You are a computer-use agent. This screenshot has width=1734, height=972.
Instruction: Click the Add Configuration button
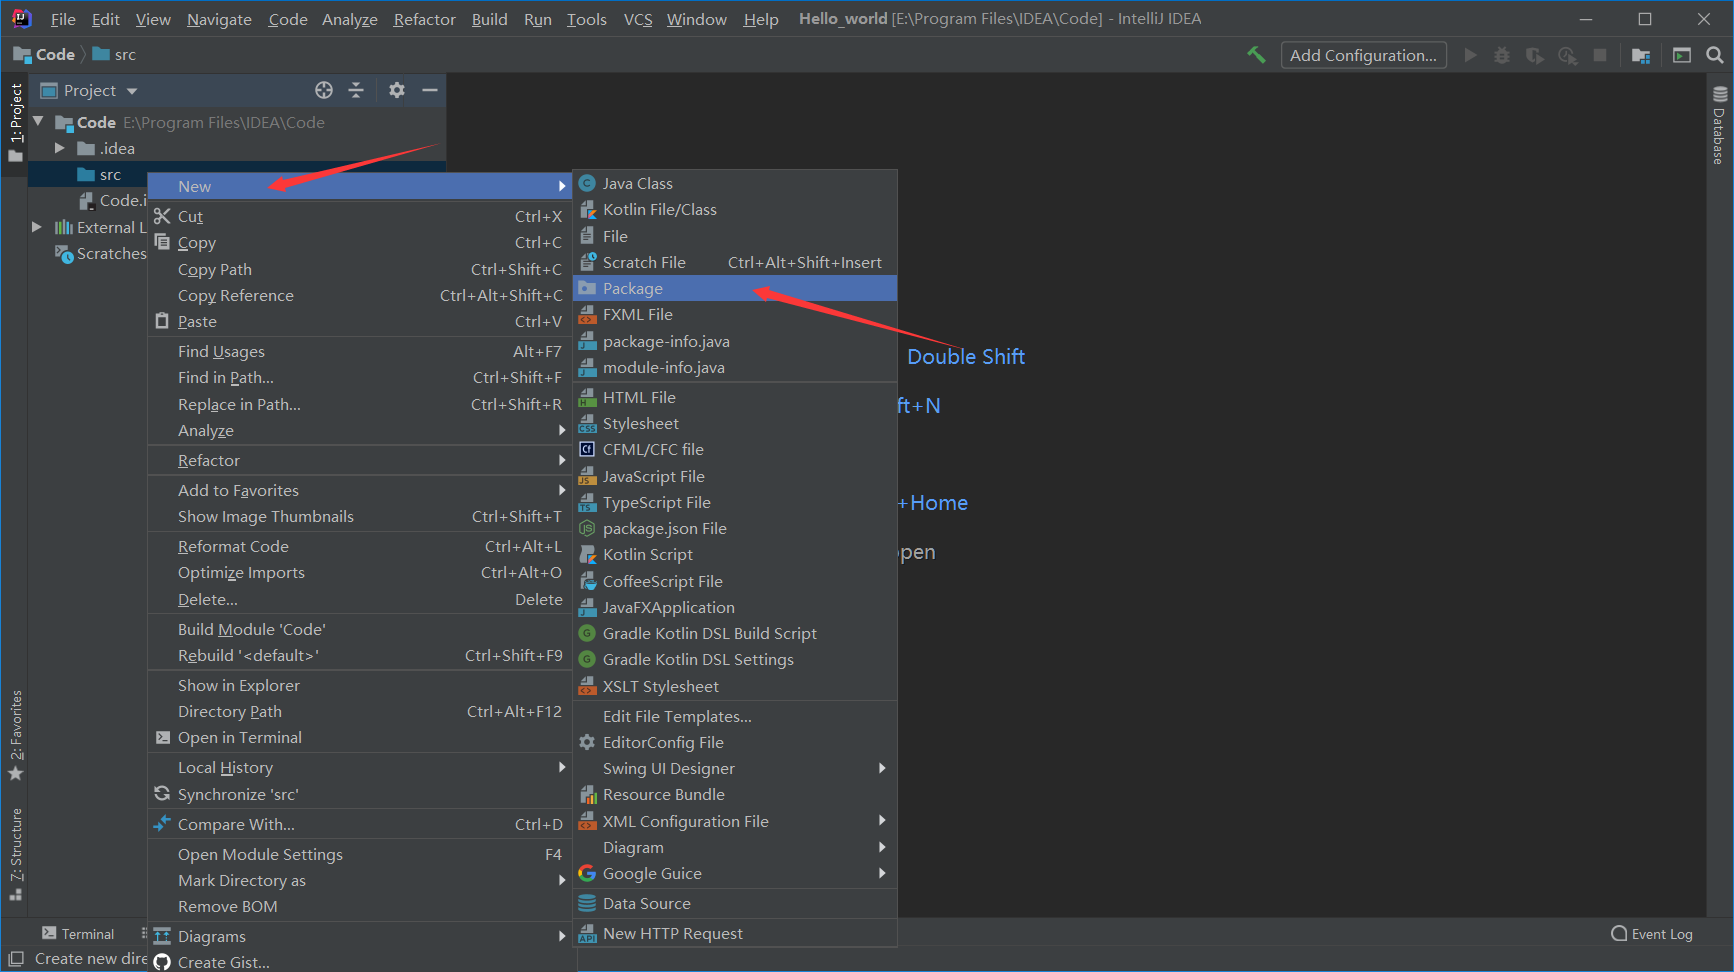(x=1363, y=55)
